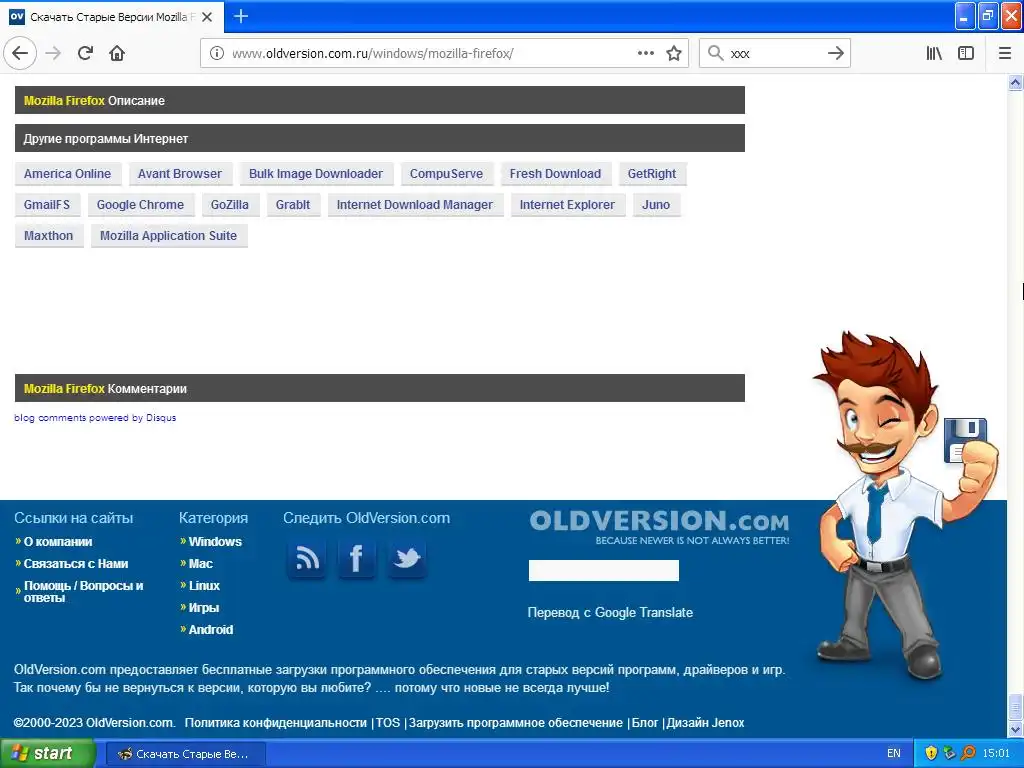Viewport: 1024px width, 768px height.
Task: Open page actions three-dot menu
Action: pyautogui.click(x=645, y=53)
